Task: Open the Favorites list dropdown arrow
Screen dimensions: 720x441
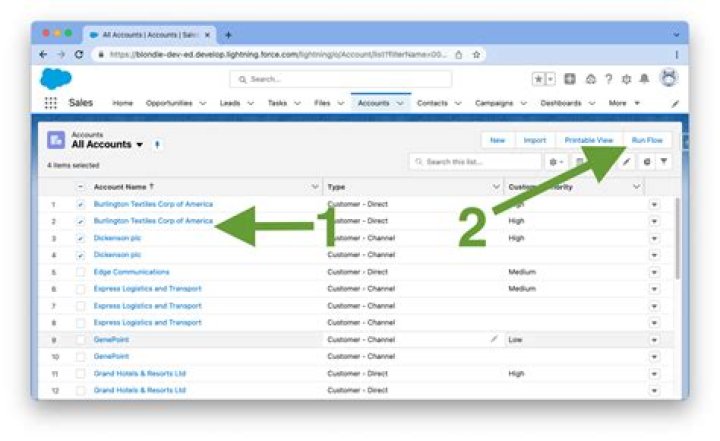Action: coord(551,79)
